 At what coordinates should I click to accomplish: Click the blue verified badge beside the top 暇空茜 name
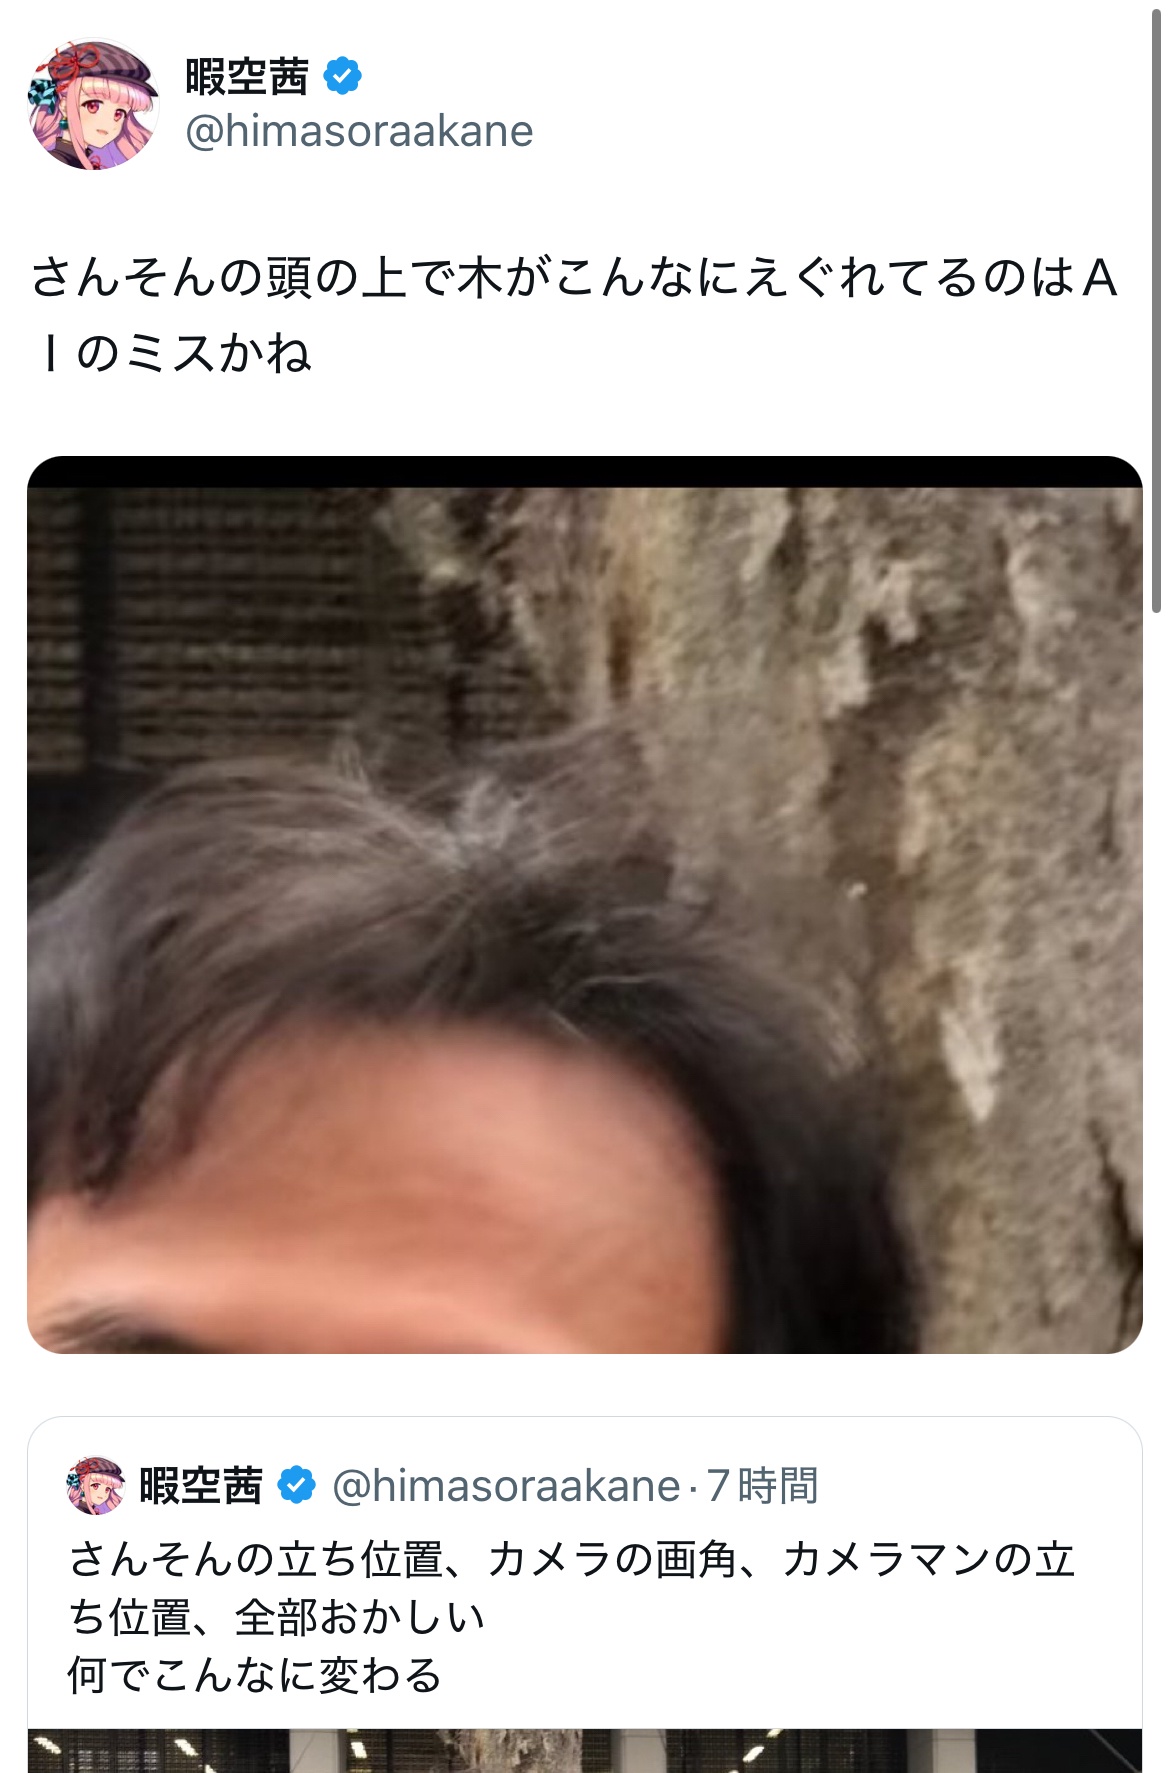(342, 76)
